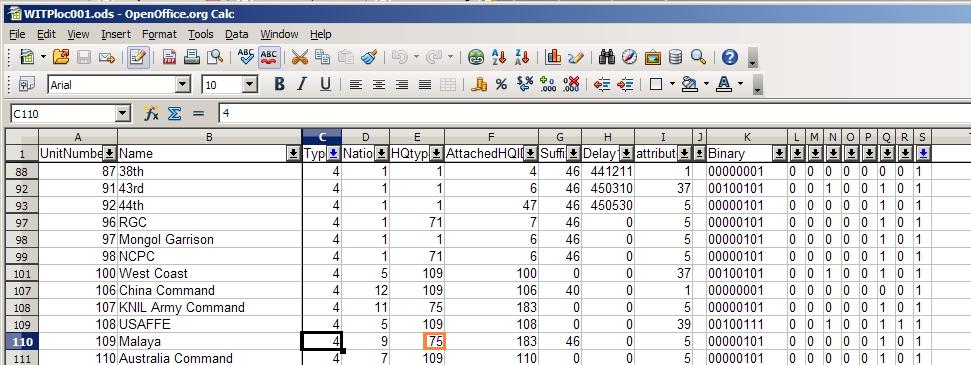
Task: Click the Open file folder icon
Action: tap(61, 58)
